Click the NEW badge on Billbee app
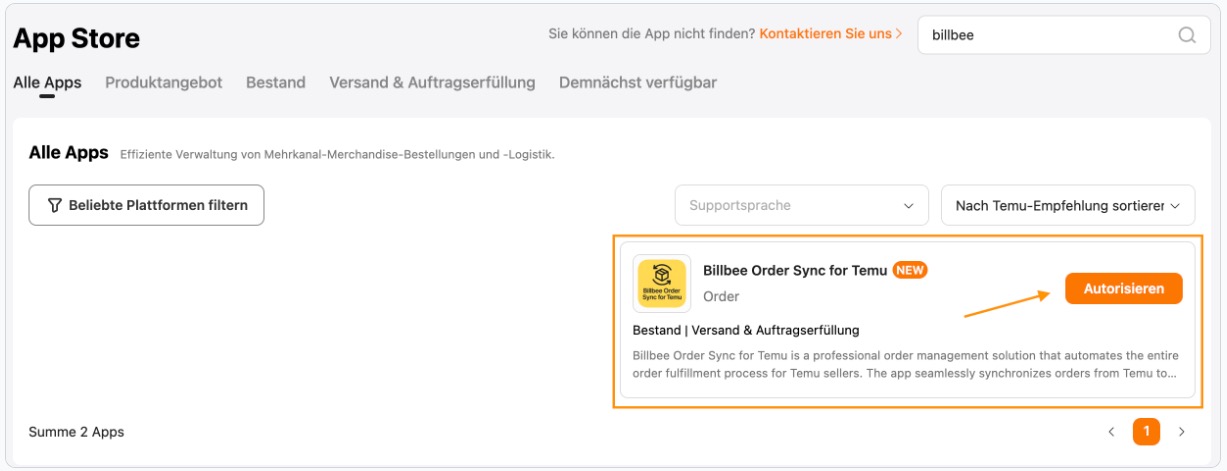Screen dimensions: 1227x471 910,270
